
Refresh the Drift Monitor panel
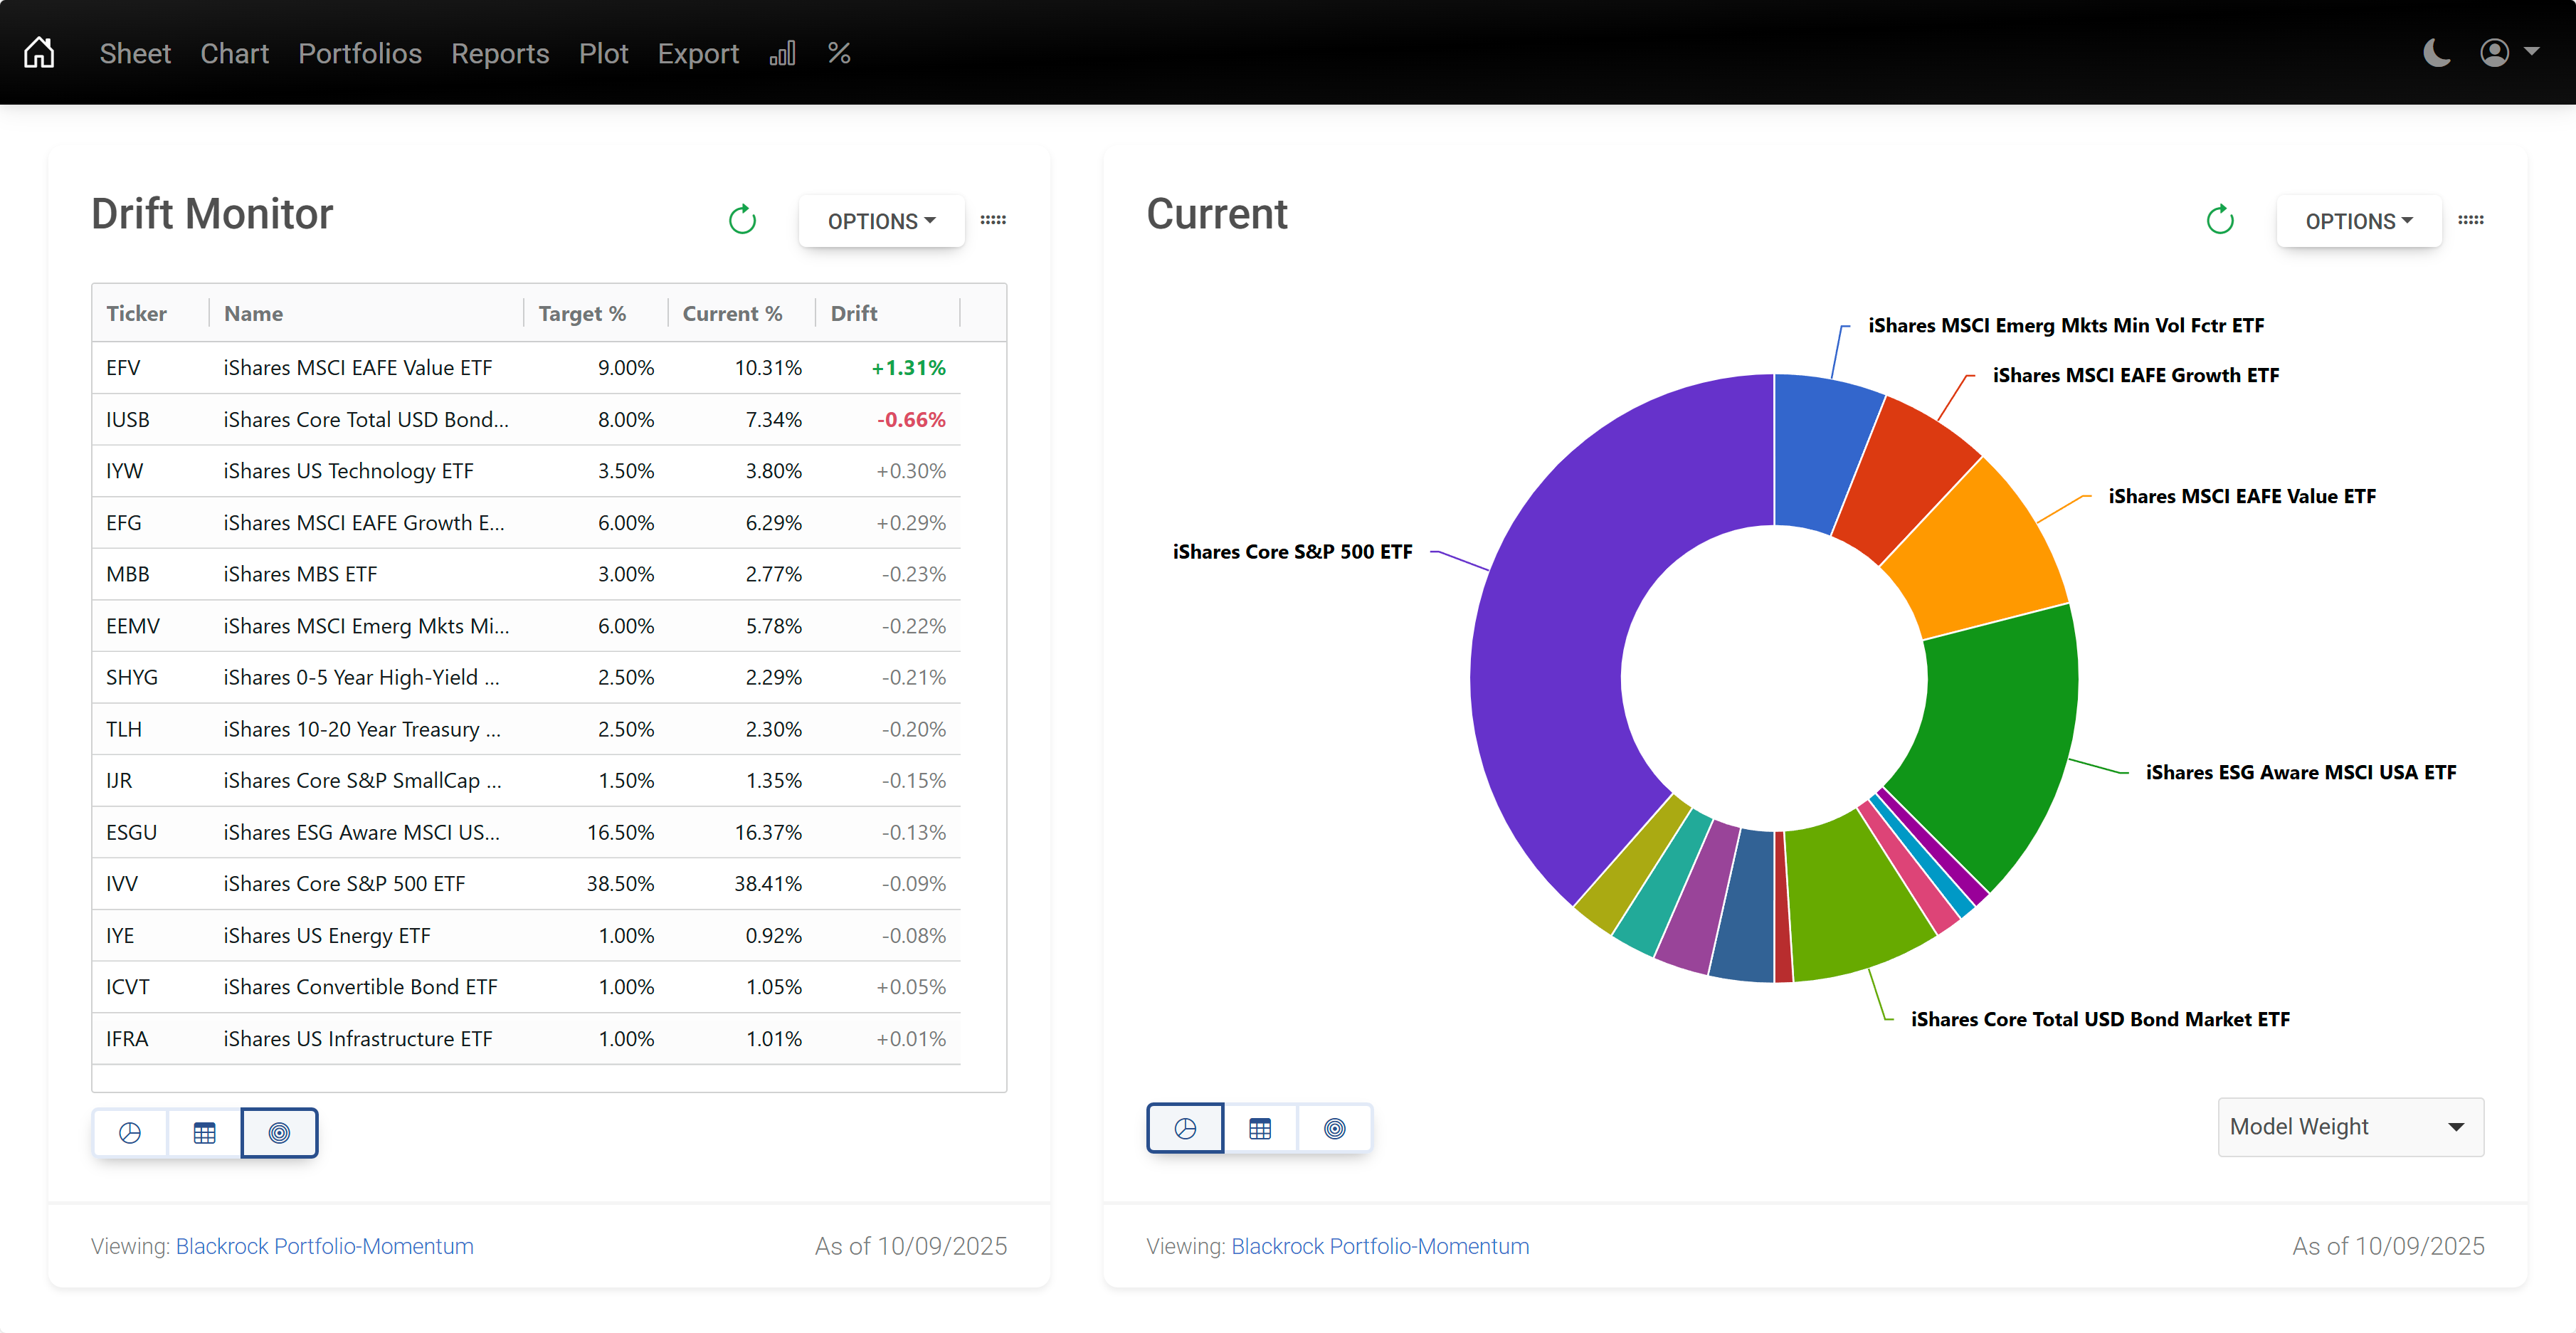click(x=742, y=219)
